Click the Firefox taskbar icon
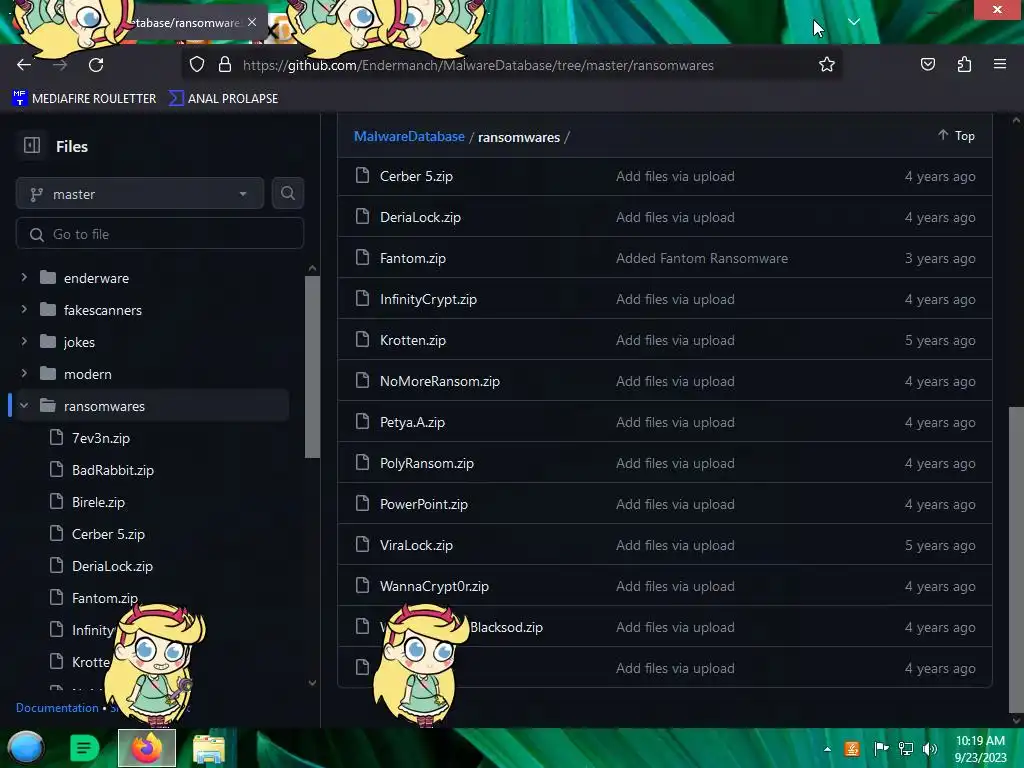The image size is (1024, 768). (146, 748)
